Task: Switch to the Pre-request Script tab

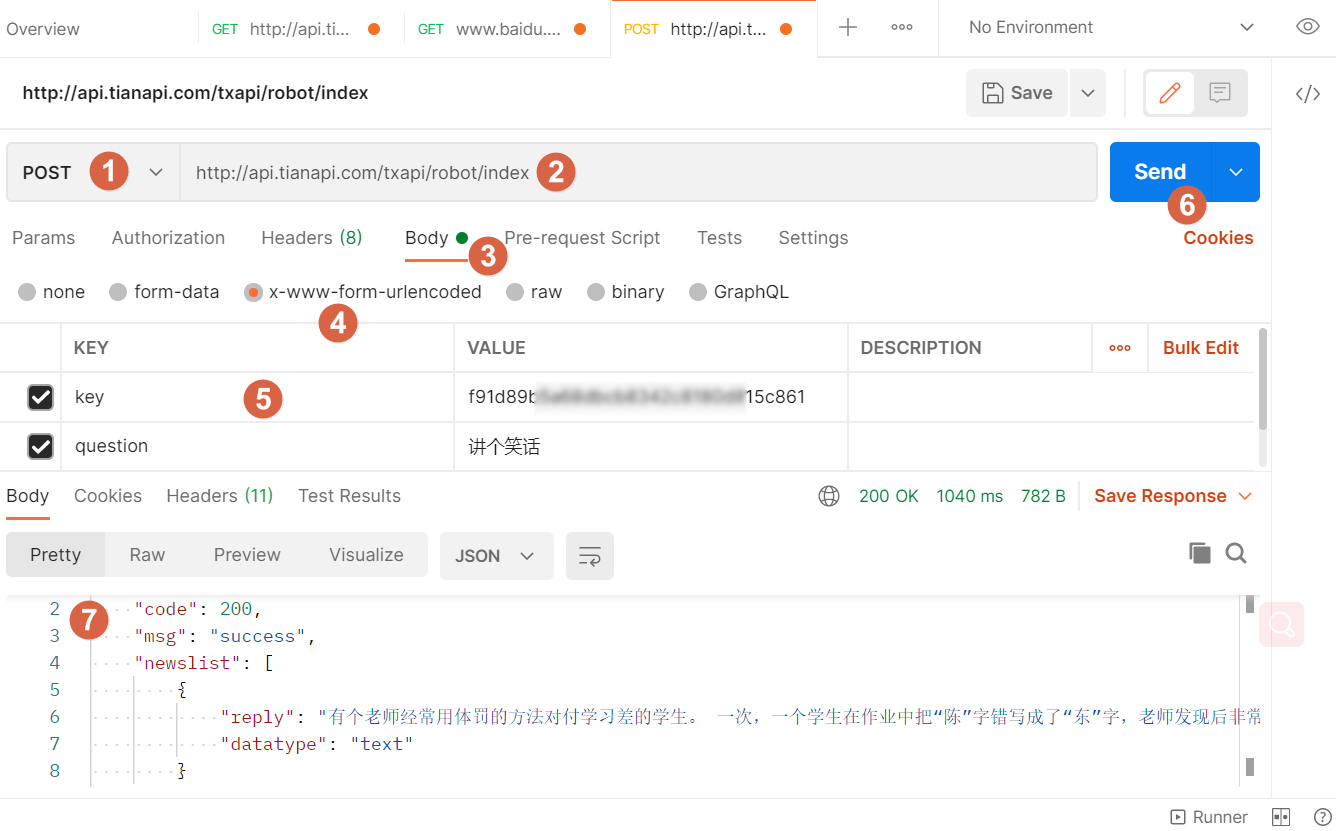Action: pos(582,238)
